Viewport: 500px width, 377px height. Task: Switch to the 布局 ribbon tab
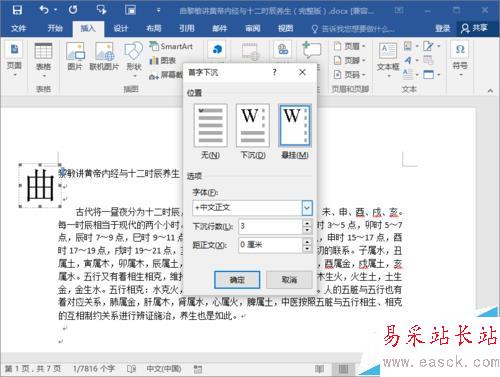154,28
